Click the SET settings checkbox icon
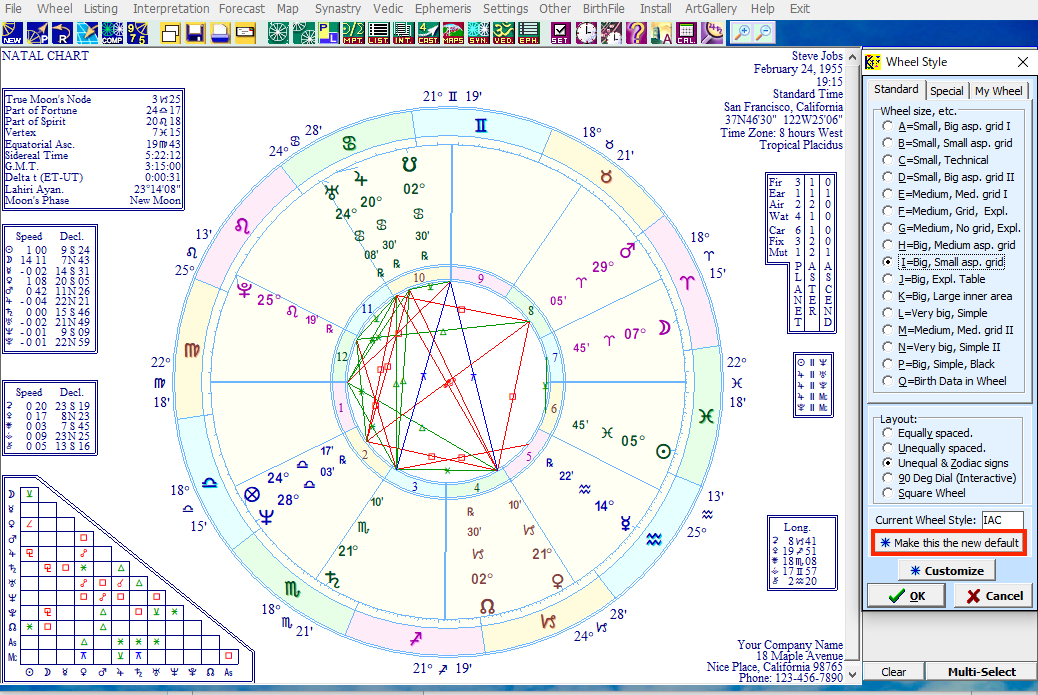 click(x=560, y=32)
